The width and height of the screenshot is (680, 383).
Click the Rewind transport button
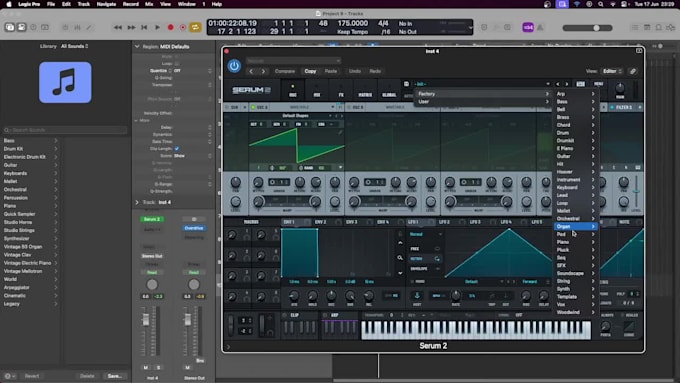point(118,27)
